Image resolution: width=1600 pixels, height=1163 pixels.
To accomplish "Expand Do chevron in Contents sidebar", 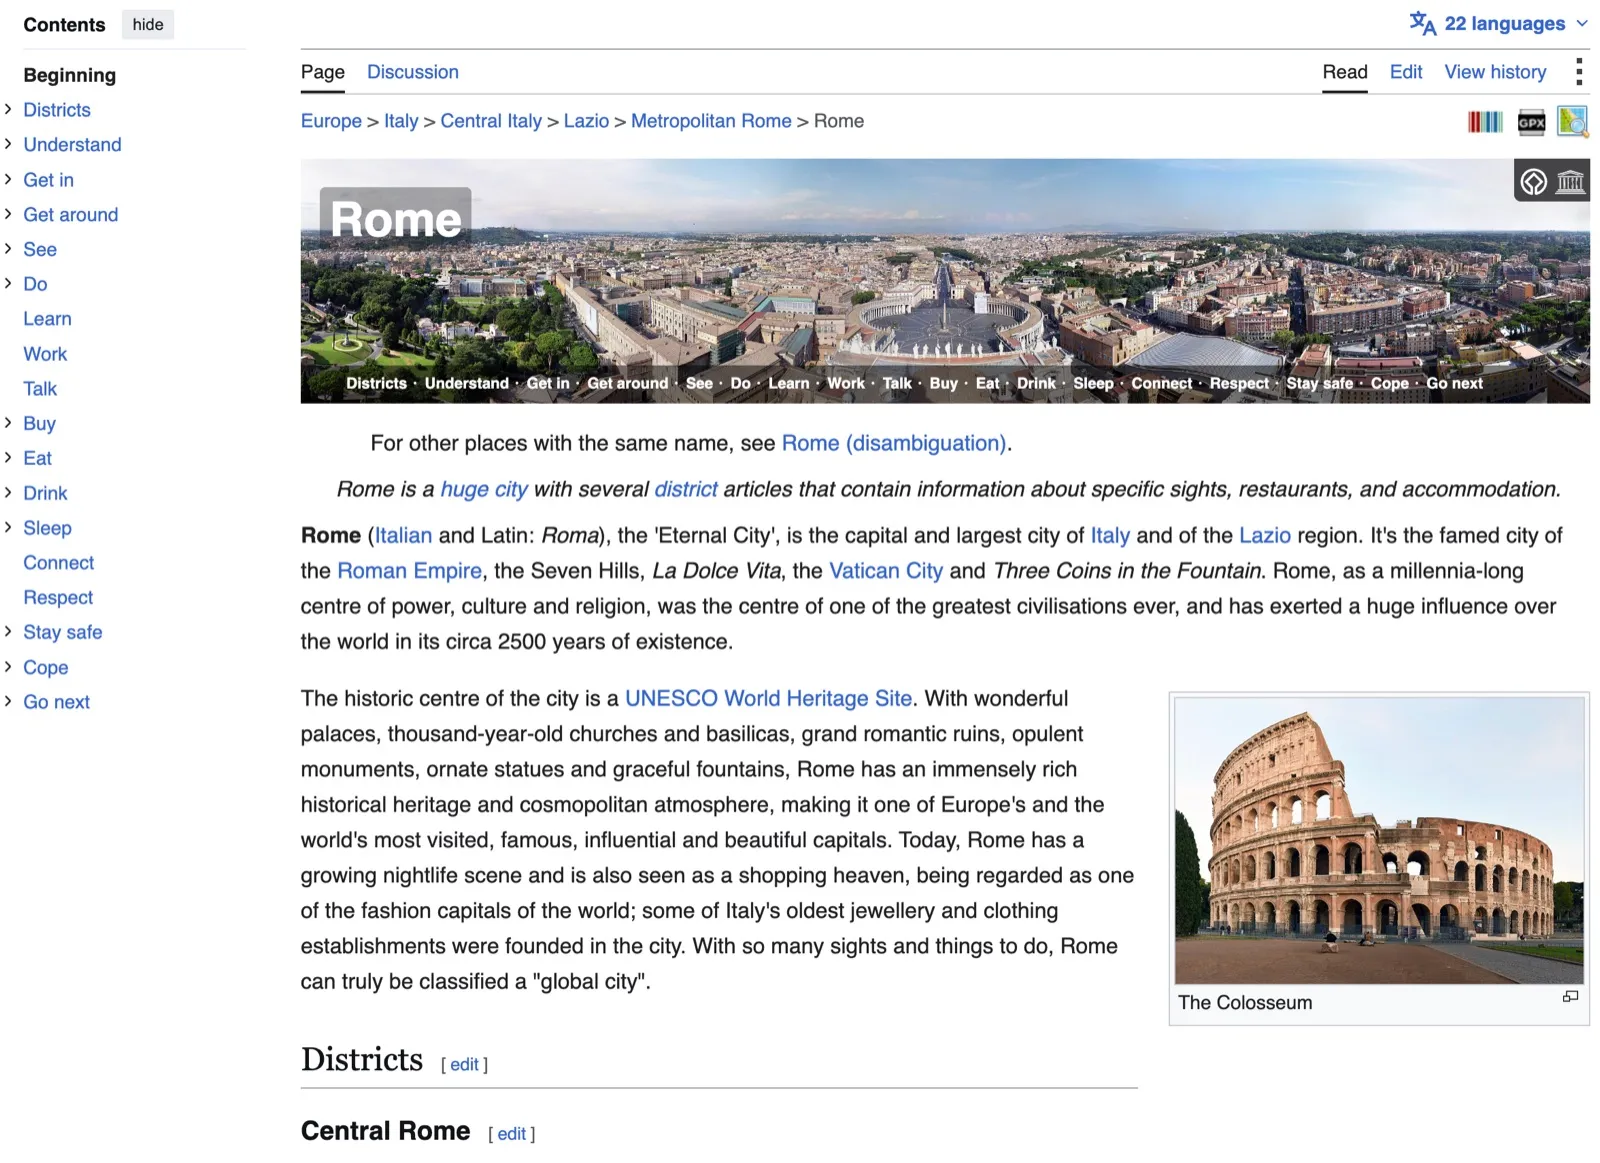I will click(x=8, y=283).
